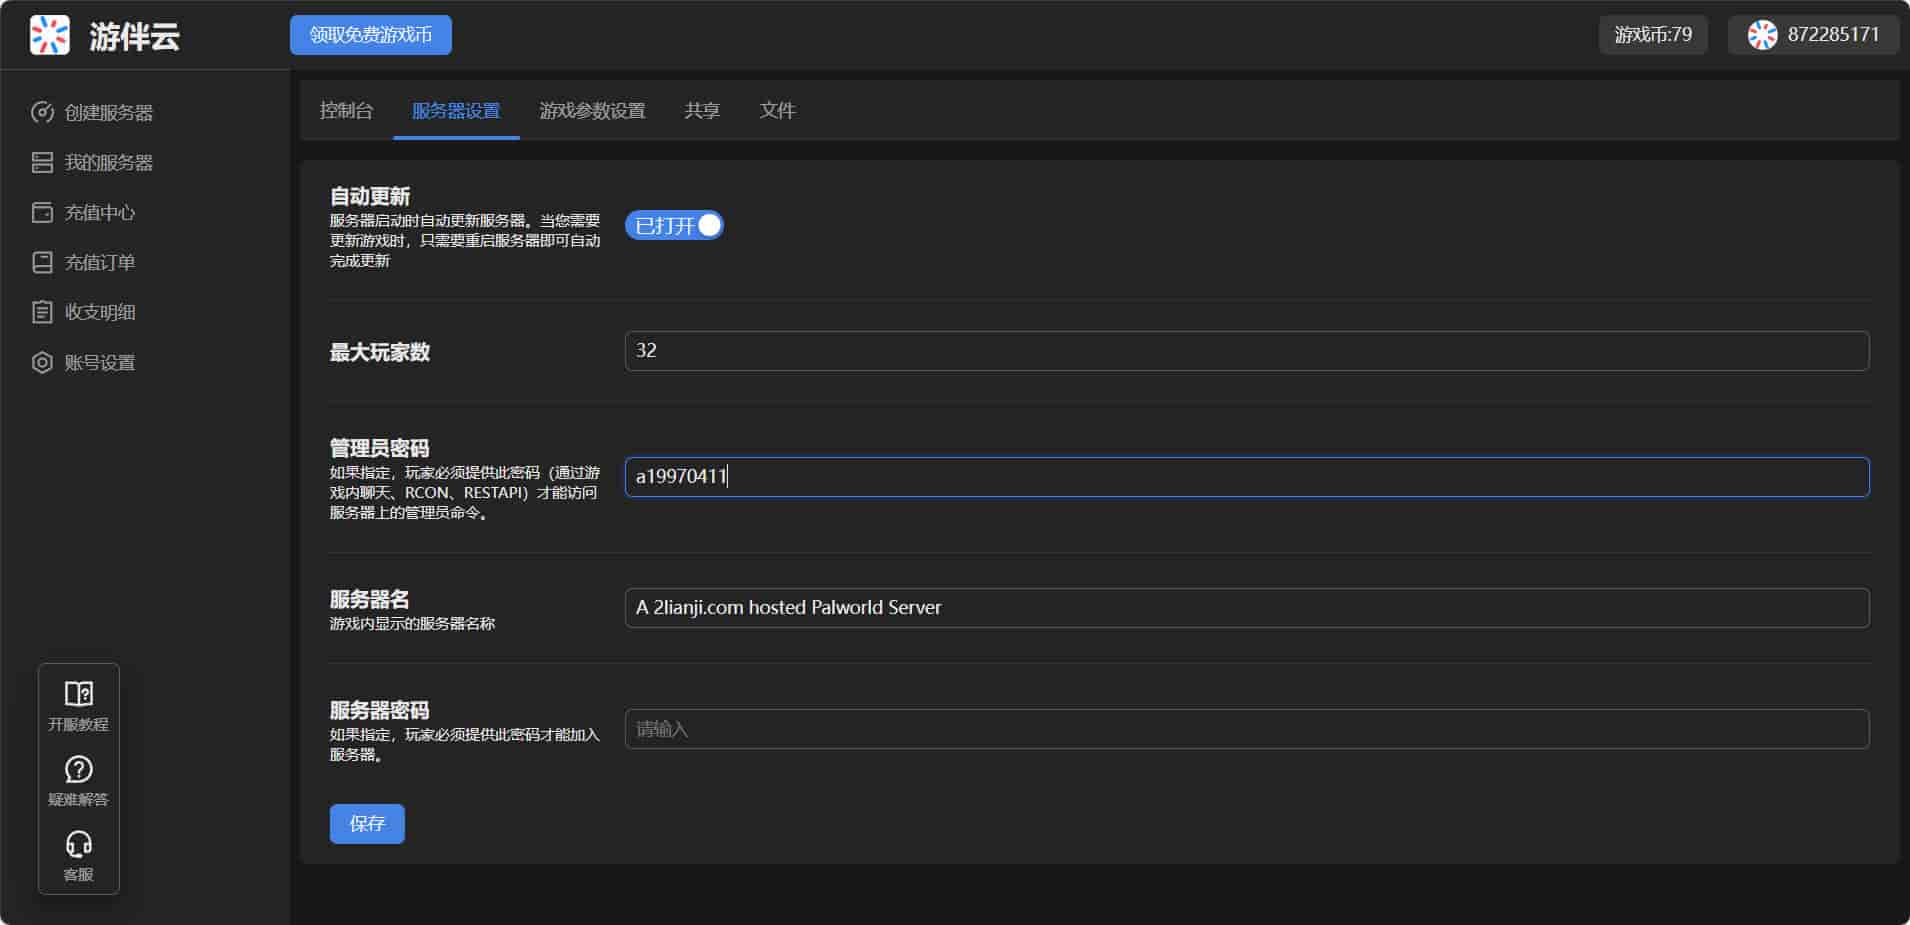Switch to the 控制台 tab

coord(346,110)
